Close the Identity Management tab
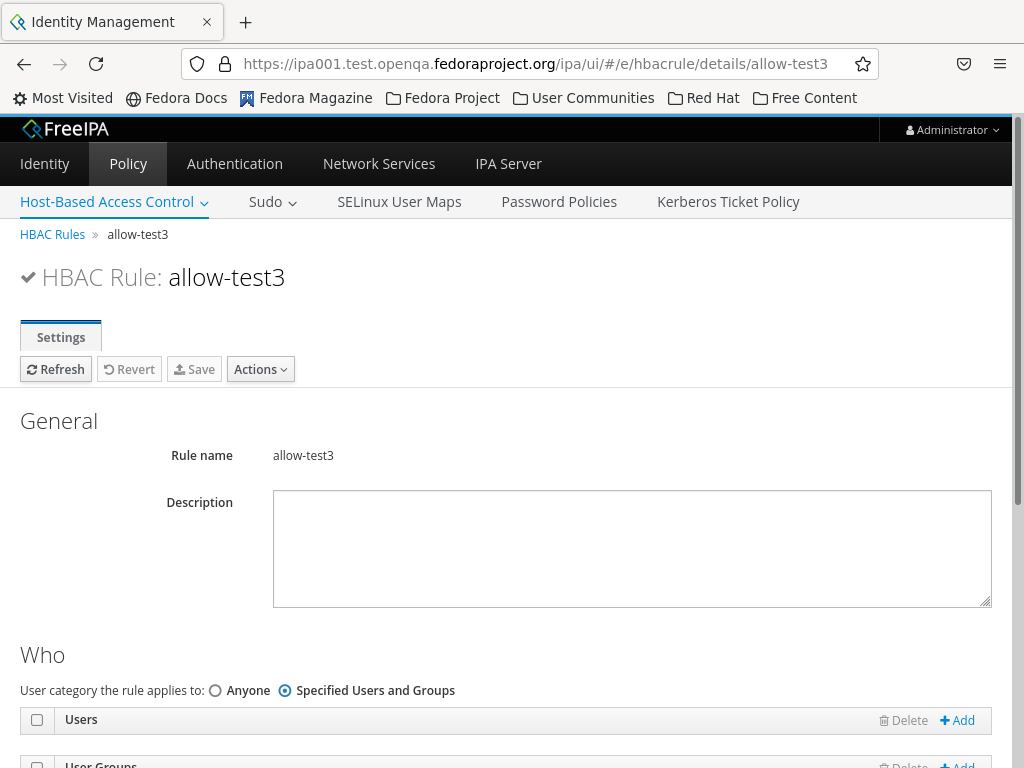Image resolution: width=1024 pixels, height=768 pixels. click(207, 22)
